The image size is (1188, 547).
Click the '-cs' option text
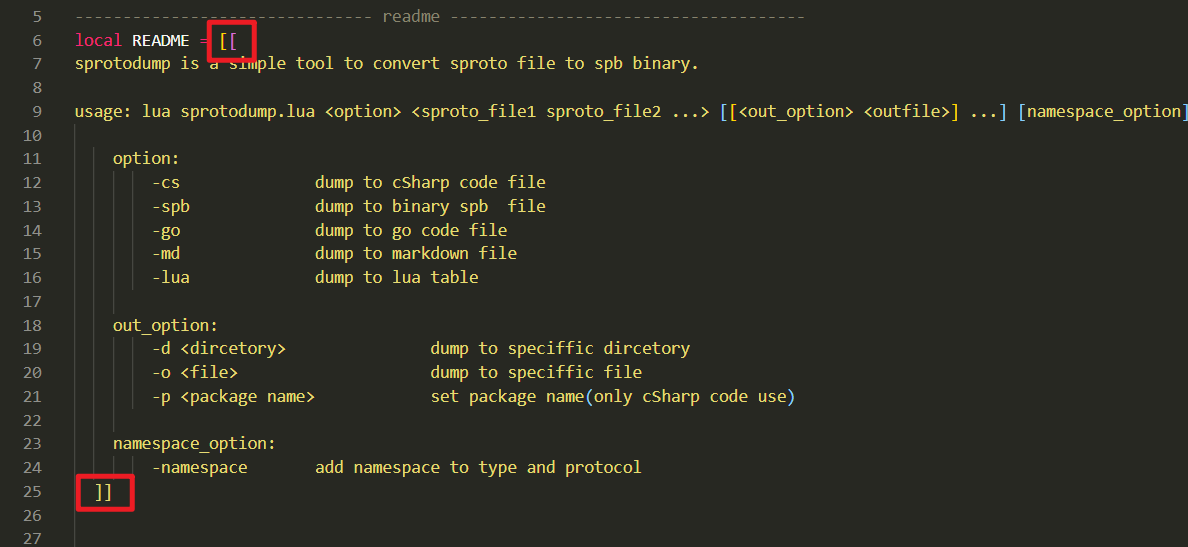click(166, 183)
